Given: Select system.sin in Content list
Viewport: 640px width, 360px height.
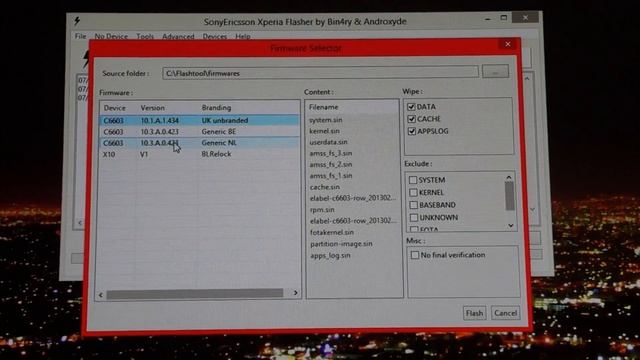Looking at the screenshot, I should point(326,120).
